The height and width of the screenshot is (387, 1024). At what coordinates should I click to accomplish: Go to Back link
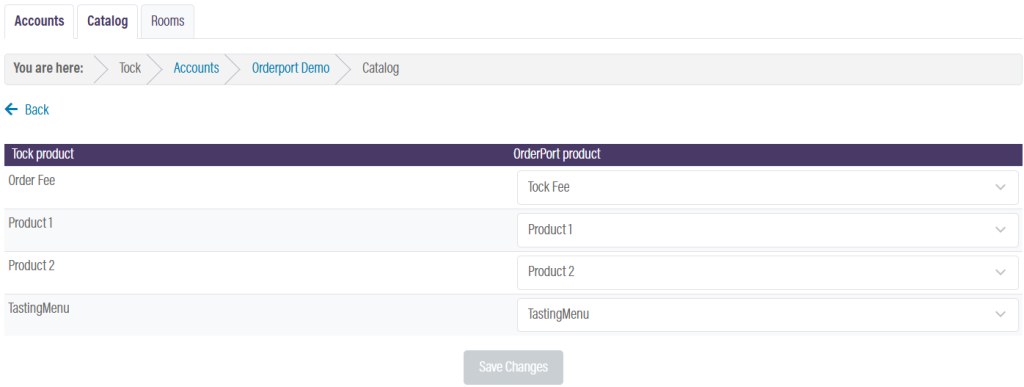click(x=37, y=110)
